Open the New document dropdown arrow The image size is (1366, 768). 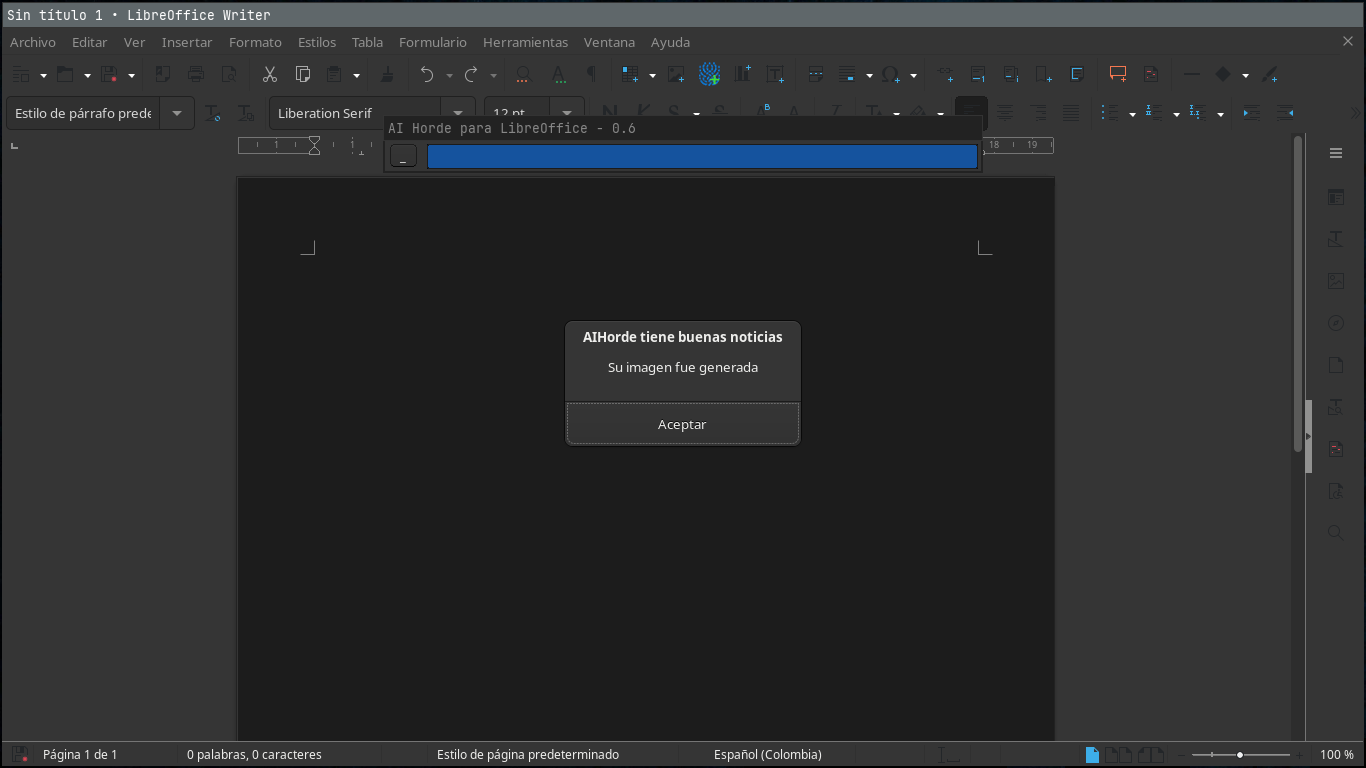43,75
